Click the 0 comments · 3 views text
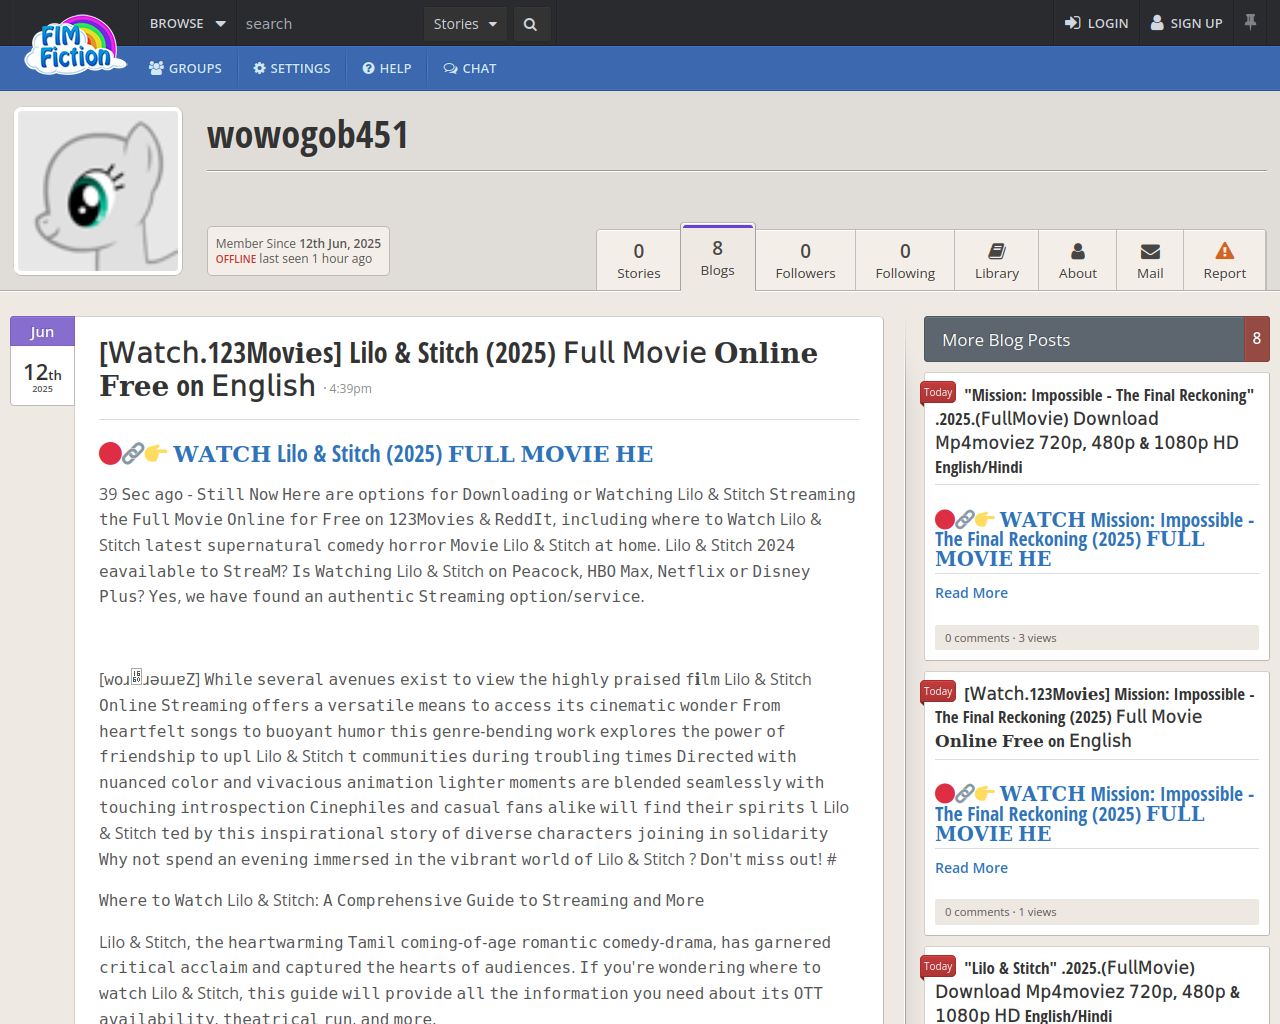Screen dimensions: 1280x1024 1000,638
